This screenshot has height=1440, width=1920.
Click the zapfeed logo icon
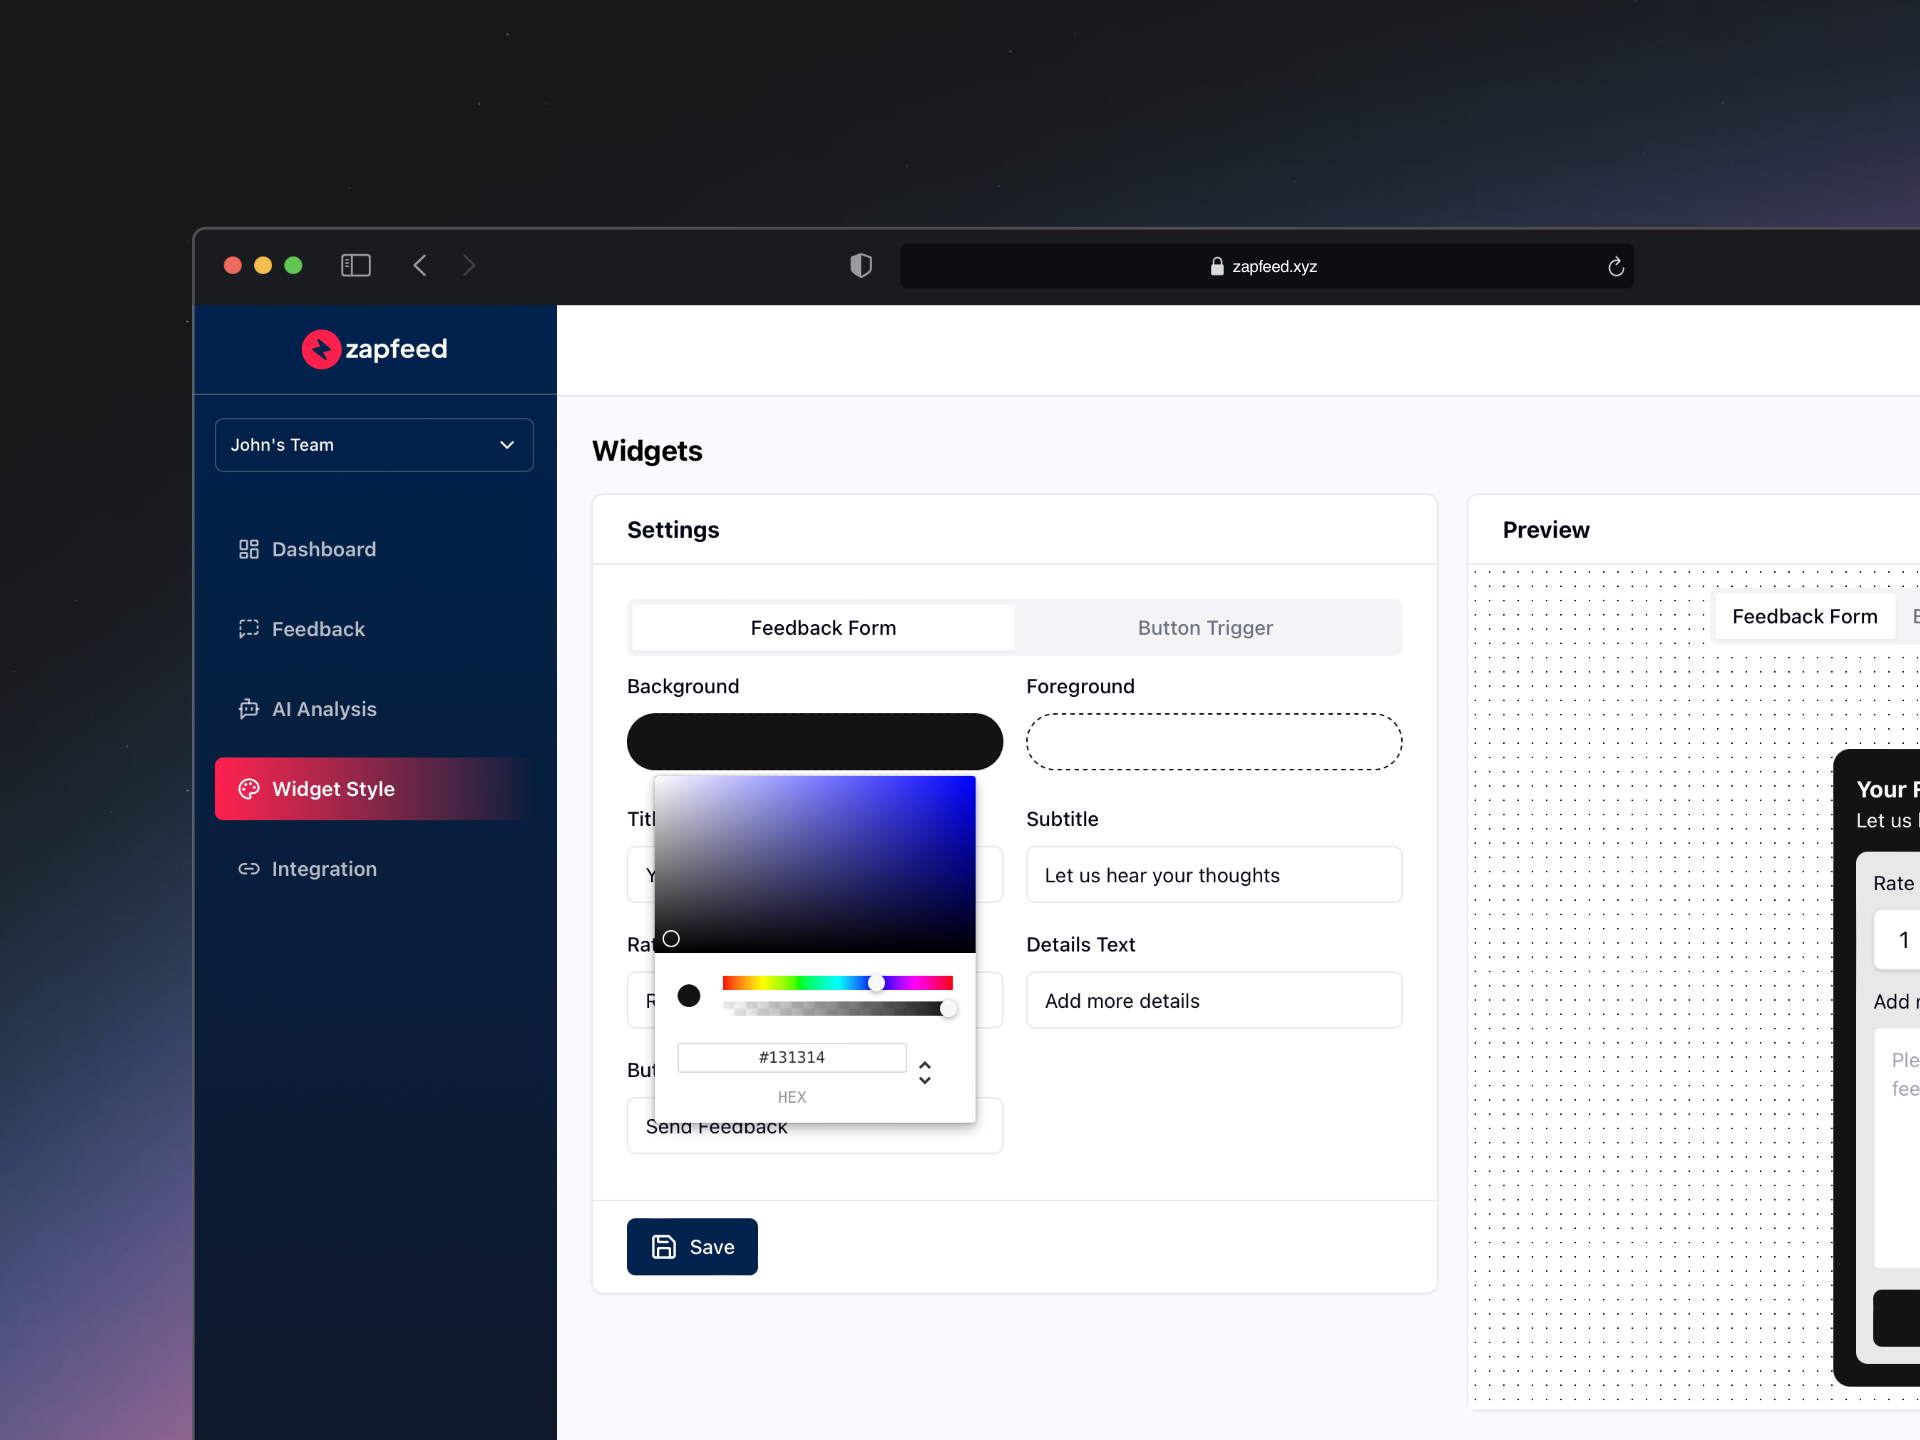pos(321,349)
